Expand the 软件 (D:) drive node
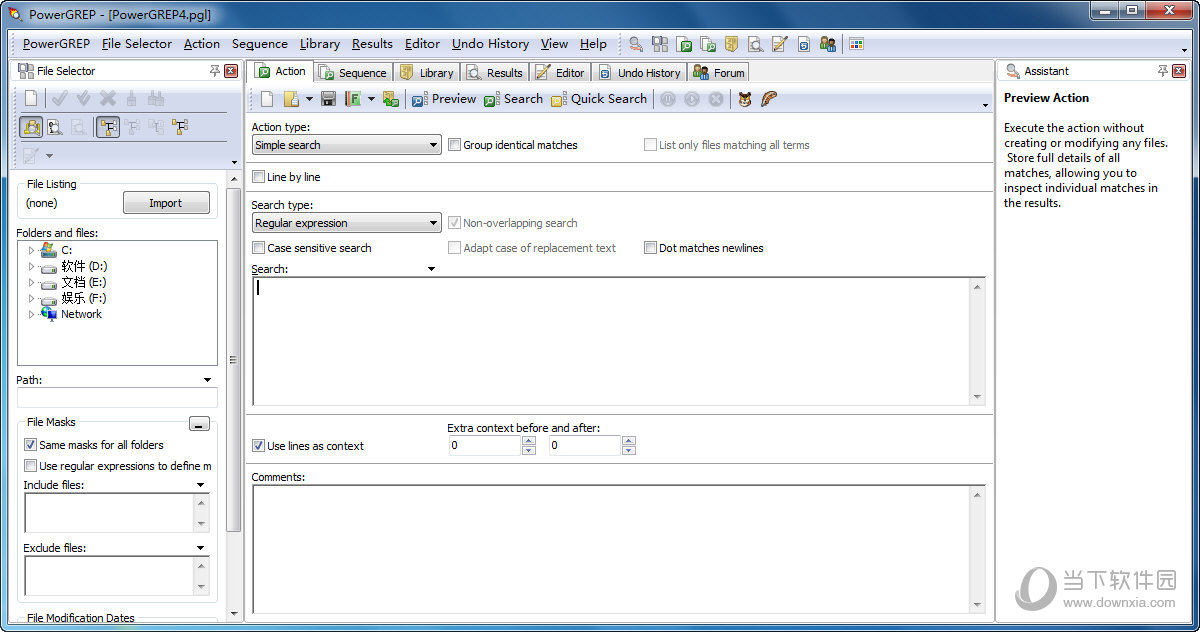This screenshot has height=632, width=1200. (x=31, y=267)
